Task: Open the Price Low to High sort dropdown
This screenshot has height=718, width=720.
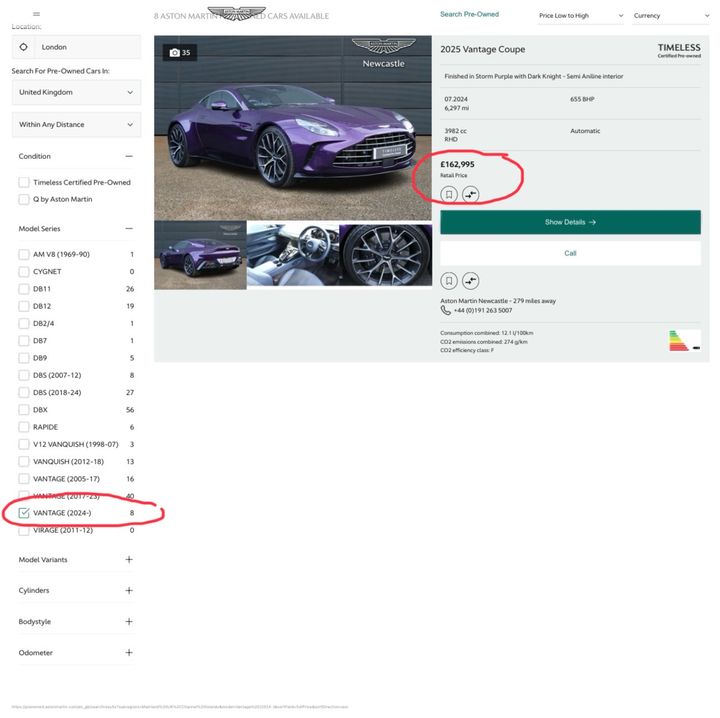Action: pos(581,16)
